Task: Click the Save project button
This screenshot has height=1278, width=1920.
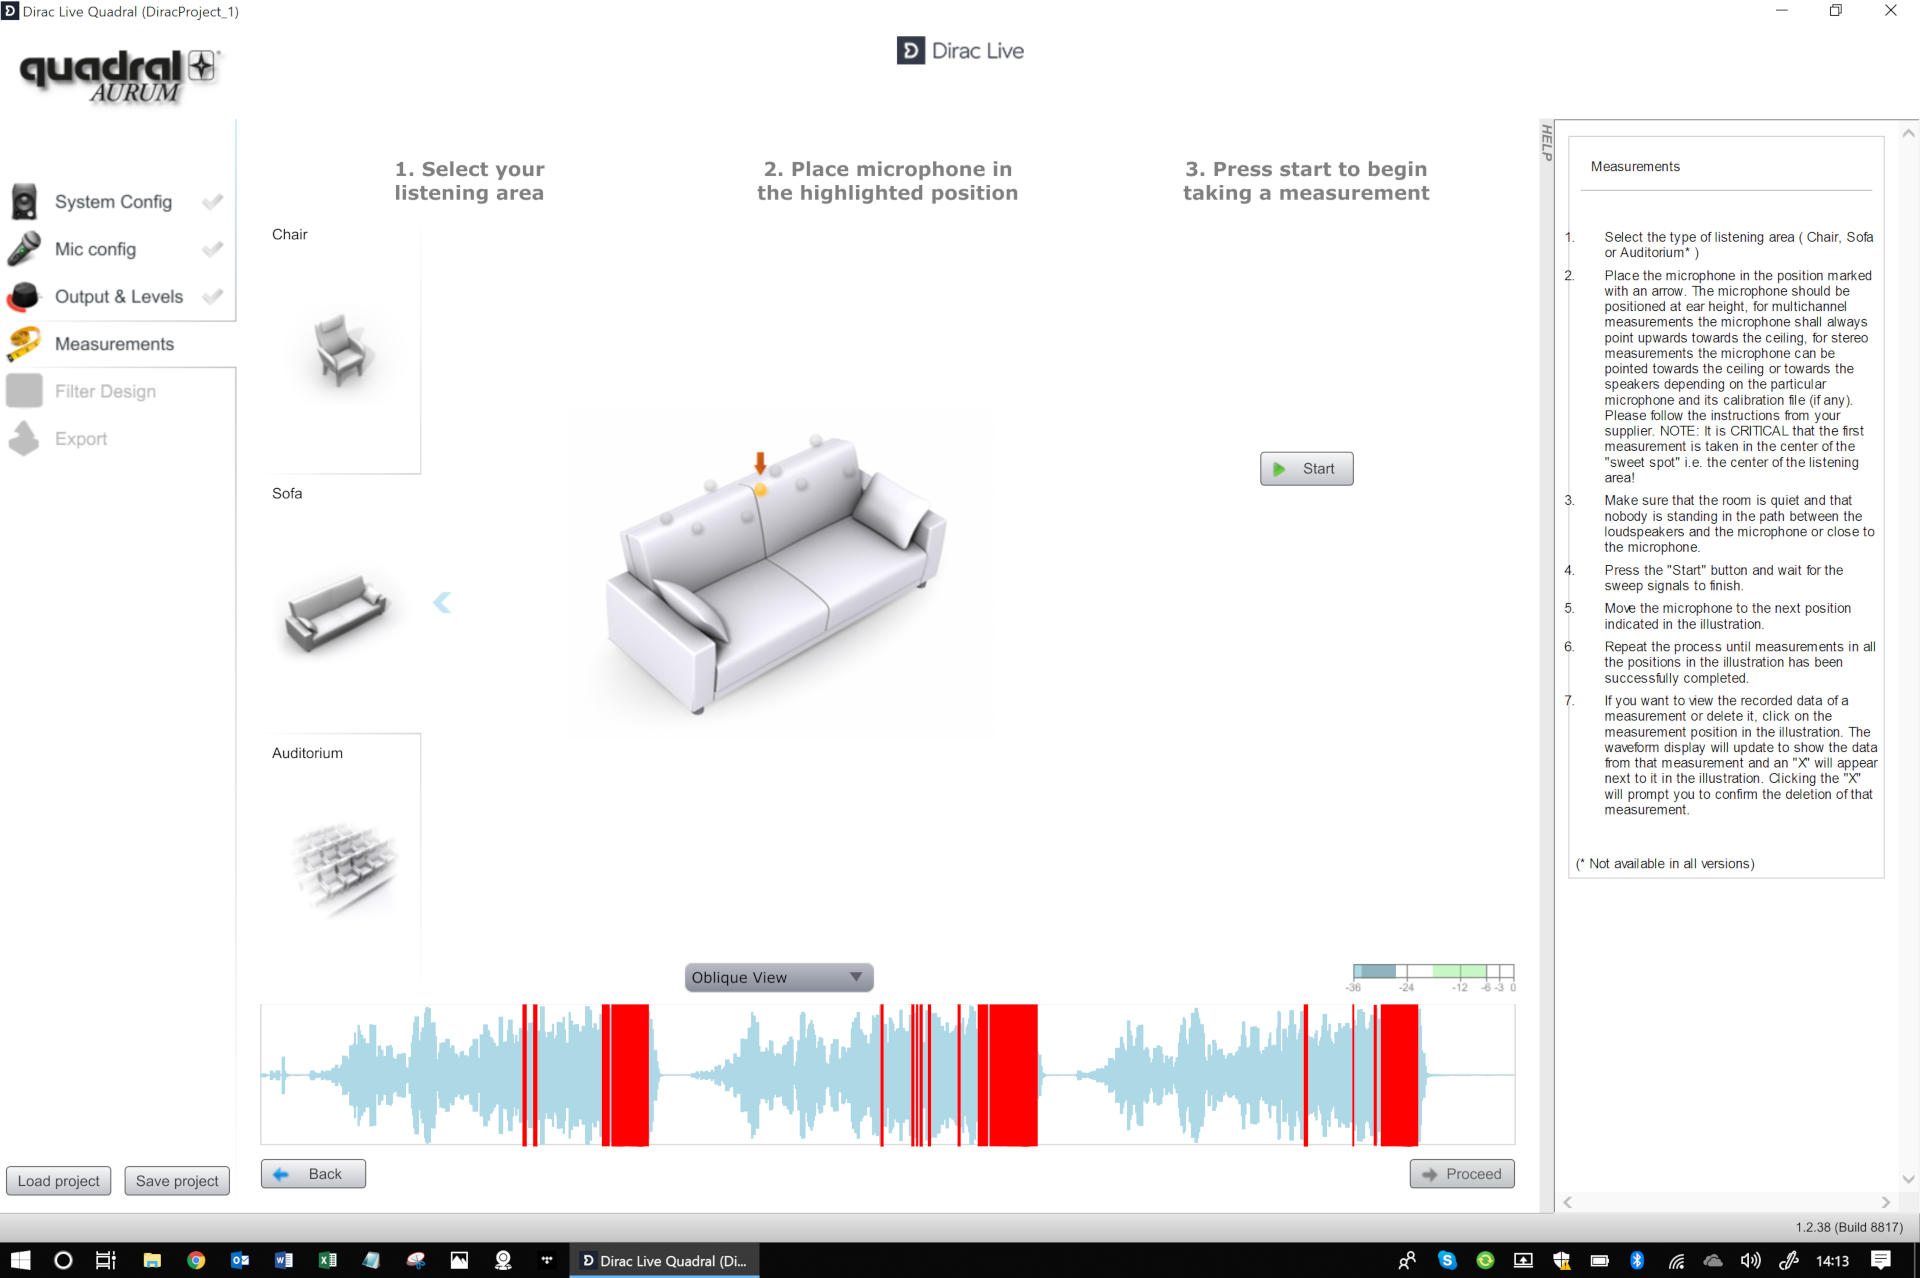Action: [177, 1181]
